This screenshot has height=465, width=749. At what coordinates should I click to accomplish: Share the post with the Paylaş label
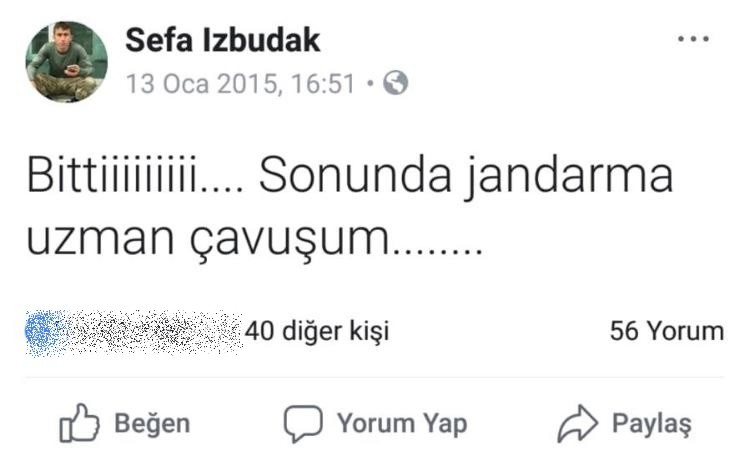click(652, 424)
